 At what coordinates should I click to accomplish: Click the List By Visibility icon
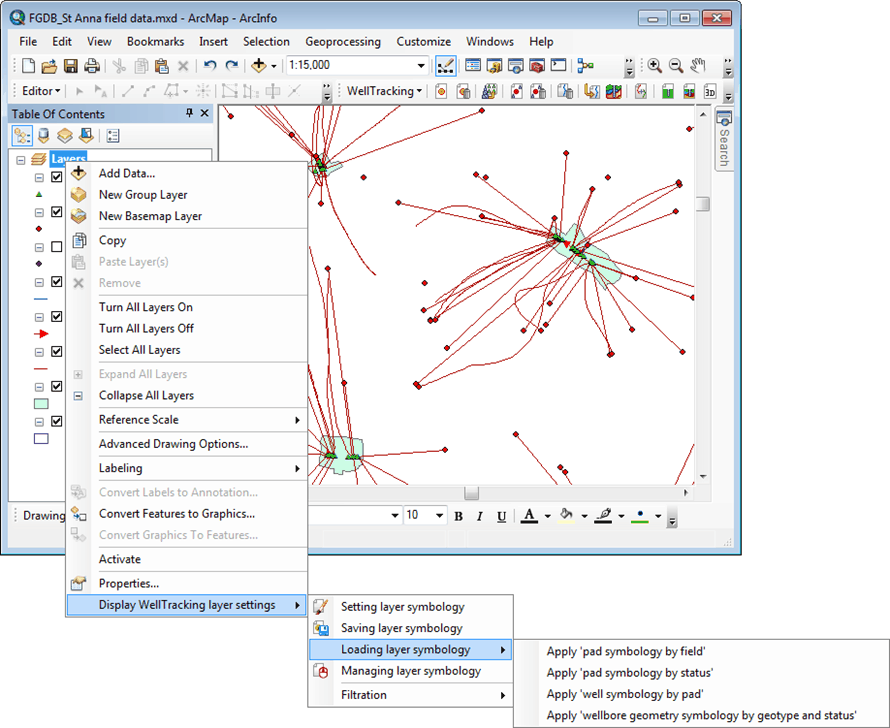point(65,136)
